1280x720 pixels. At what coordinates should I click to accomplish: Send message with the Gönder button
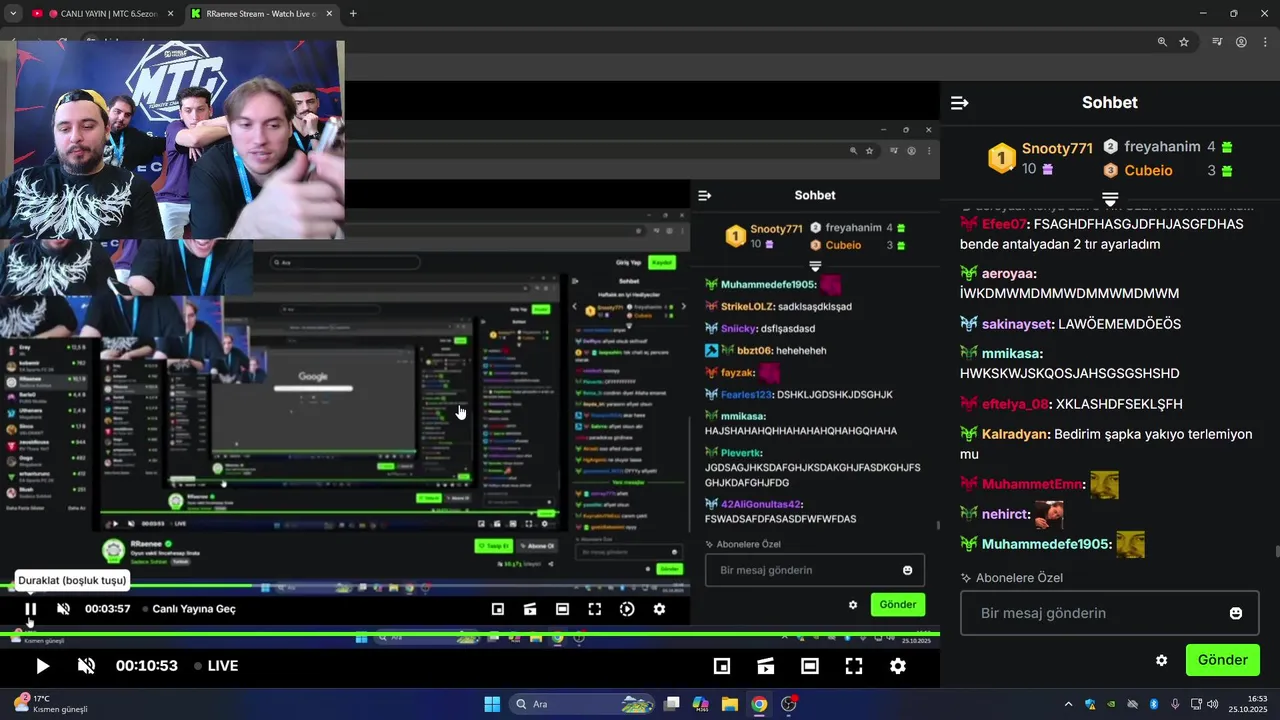1222,660
